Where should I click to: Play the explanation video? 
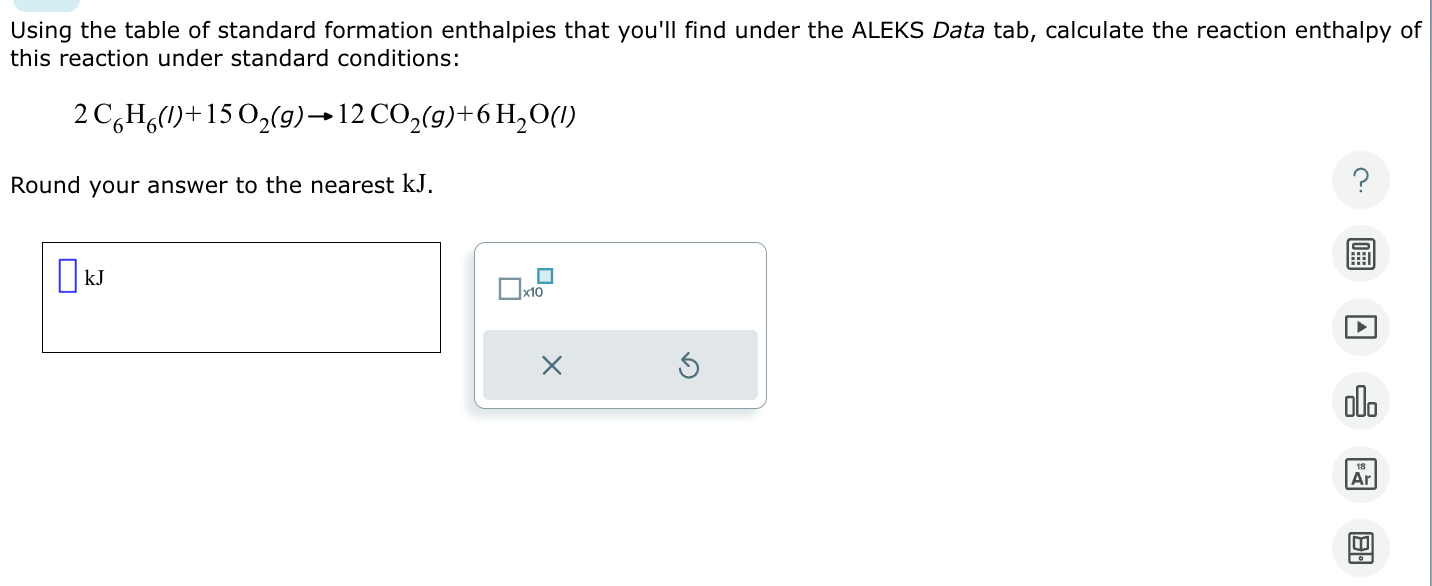pyautogui.click(x=1360, y=327)
